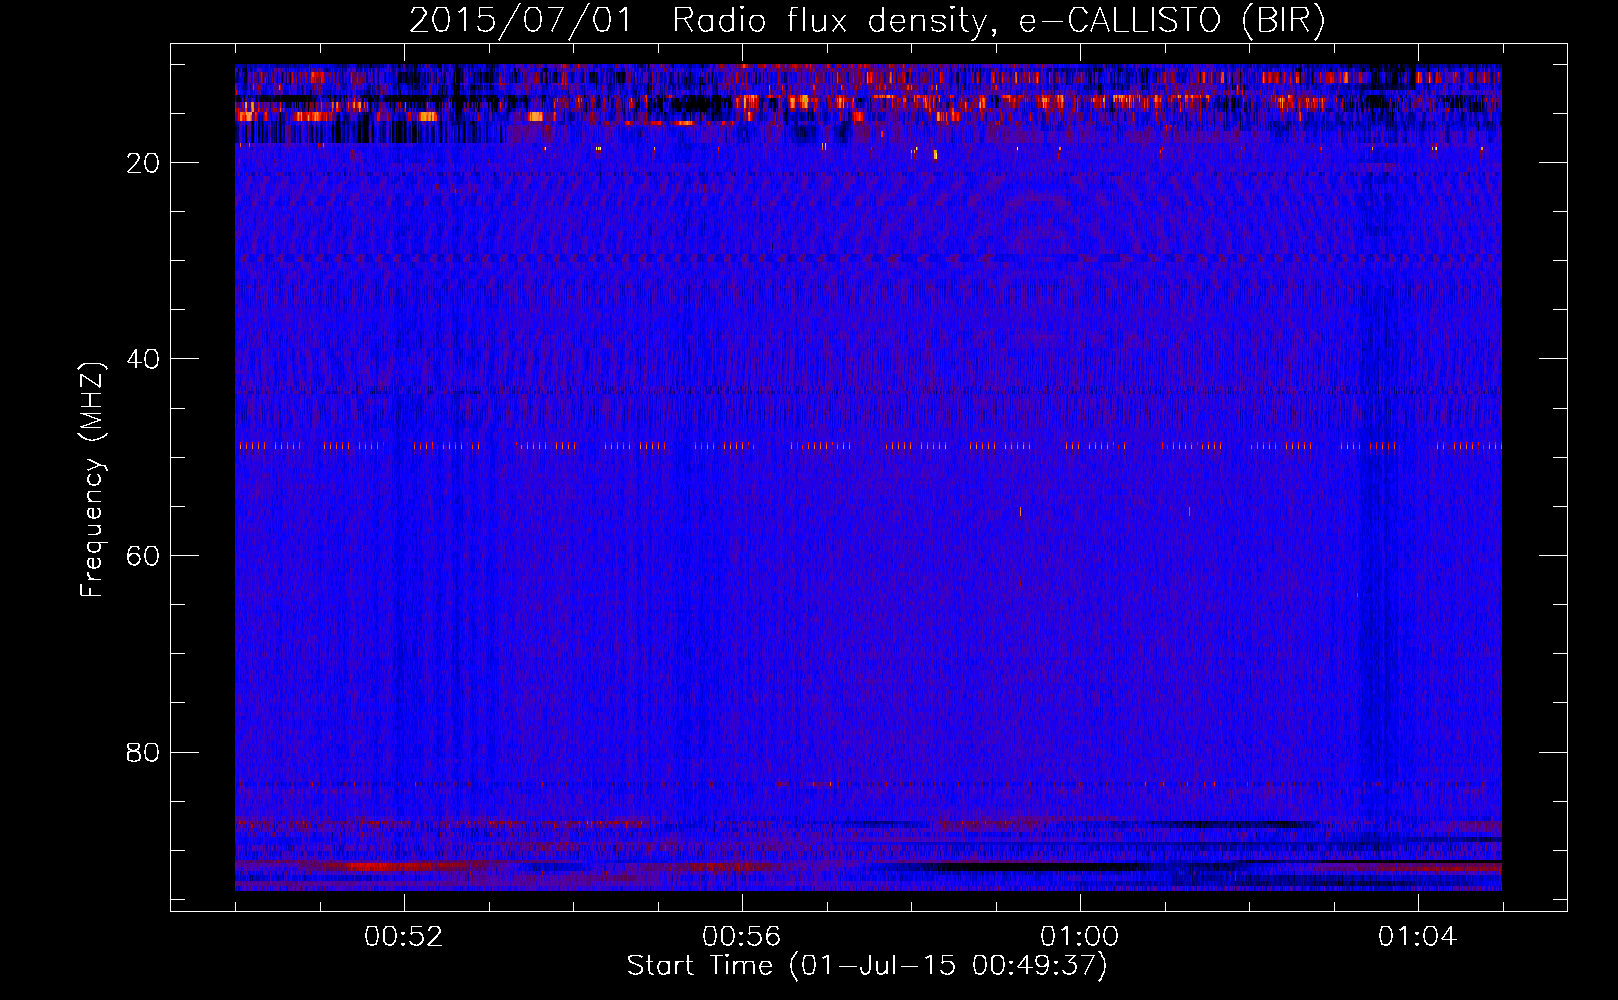Click the 20 frequency tick label
The height and width of the screenshot is (1000, 1618).
pos(143,163)
